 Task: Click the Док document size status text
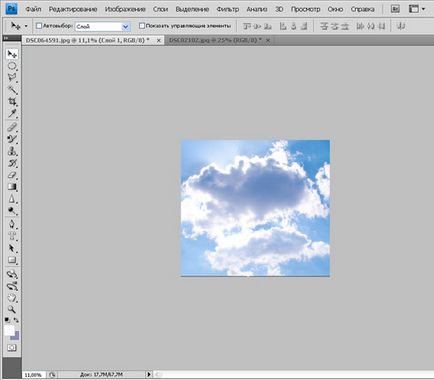pyautogui.click(x=101, y=375)
